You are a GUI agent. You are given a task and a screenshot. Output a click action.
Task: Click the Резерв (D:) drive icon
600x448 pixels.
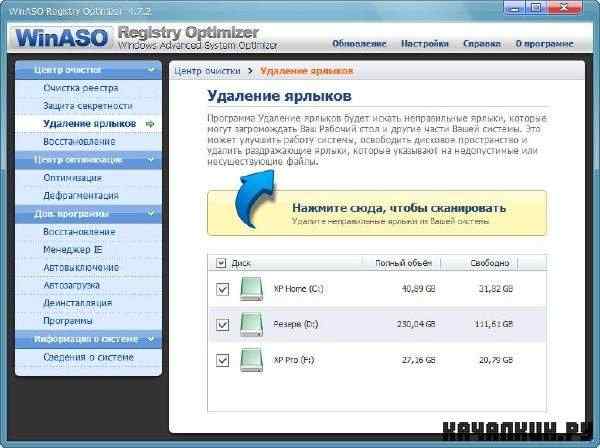pyautogui.click(x=251, y=324)
